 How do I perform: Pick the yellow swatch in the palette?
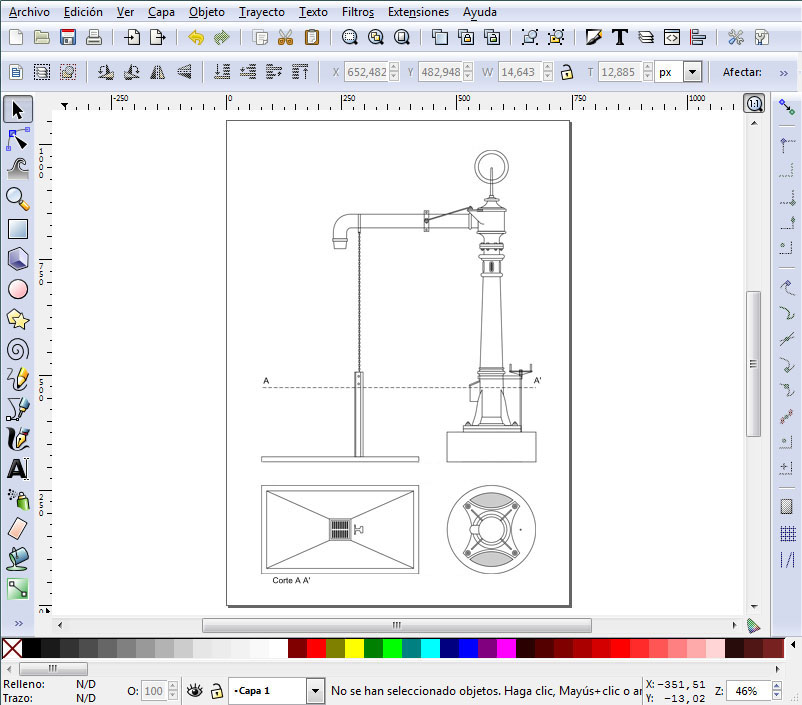[354, 648]
